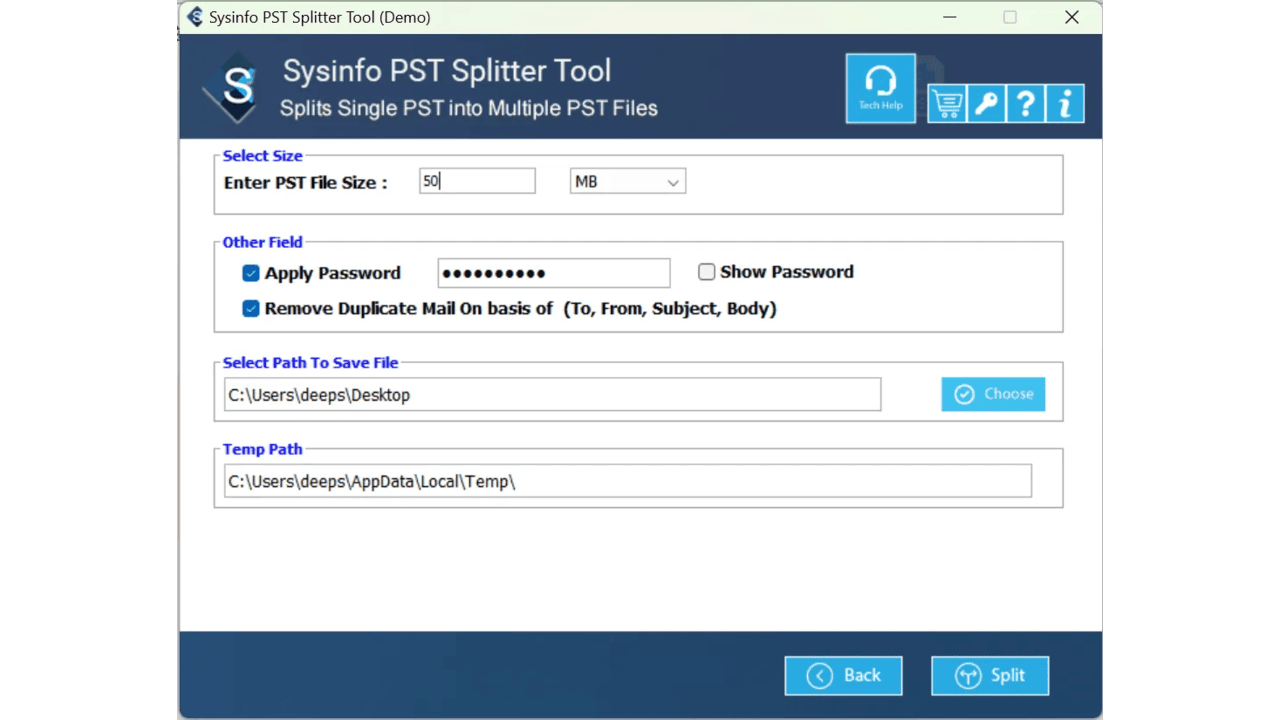Open help via question mark icon

(x=1025, y=103)
